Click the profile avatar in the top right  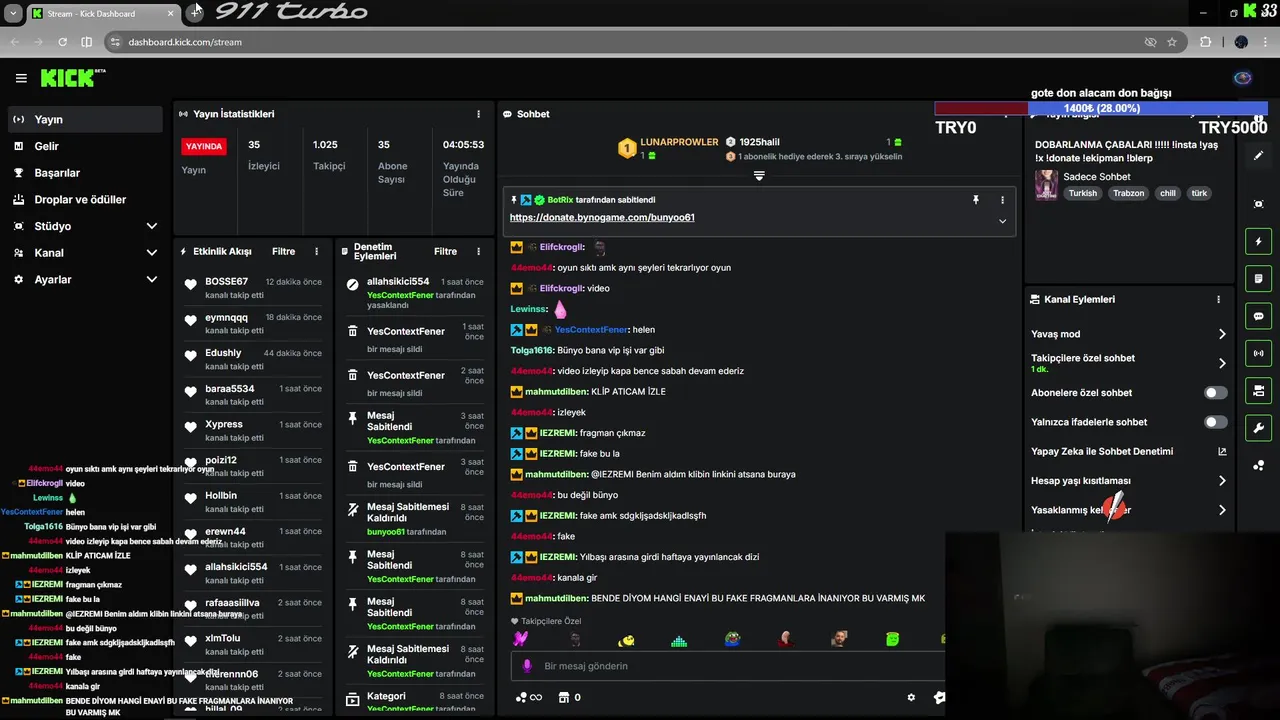point(1243,78)
